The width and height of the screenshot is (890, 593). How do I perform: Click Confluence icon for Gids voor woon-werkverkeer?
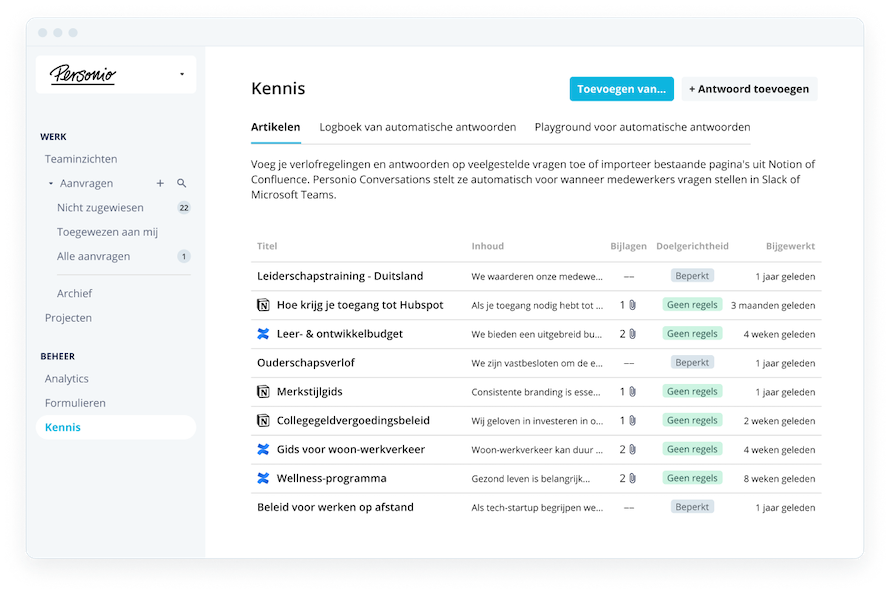[263, 450]
